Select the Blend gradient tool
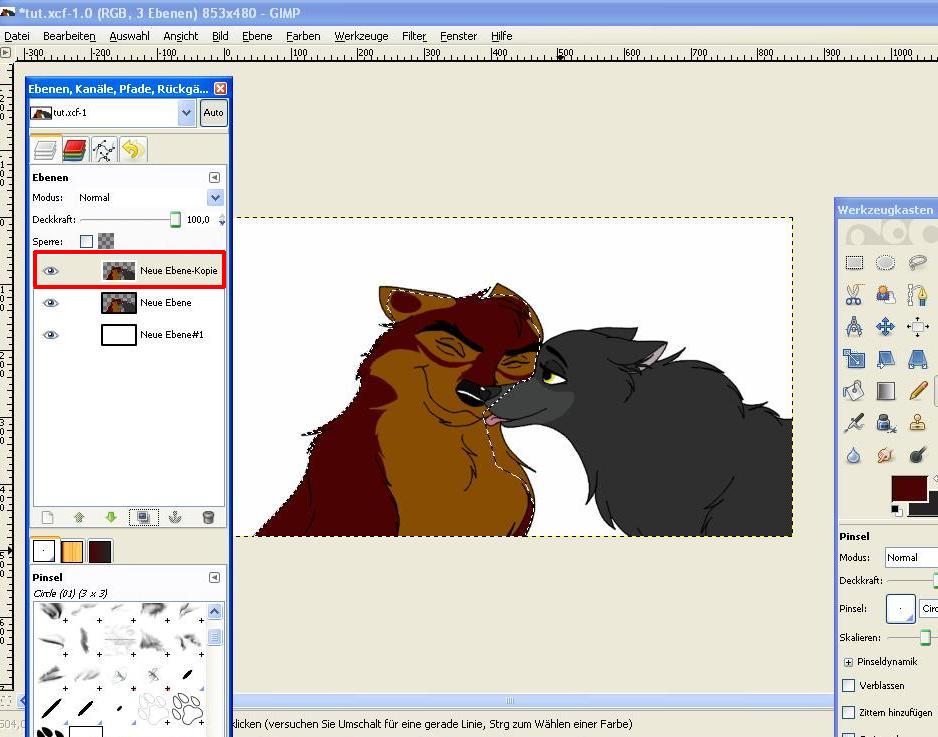 [885, 391]
